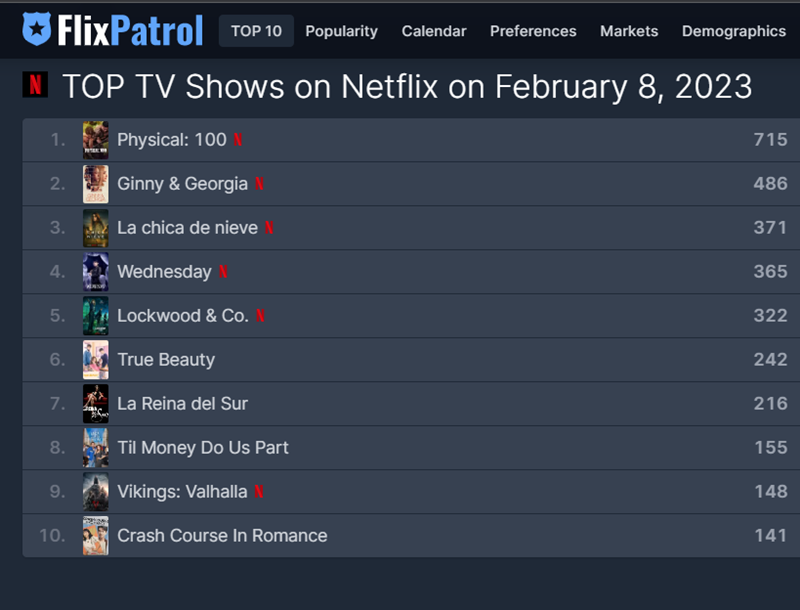Open the Preferences menu
Viewport: 800px width, 610px height.
[x=533, y=31]
